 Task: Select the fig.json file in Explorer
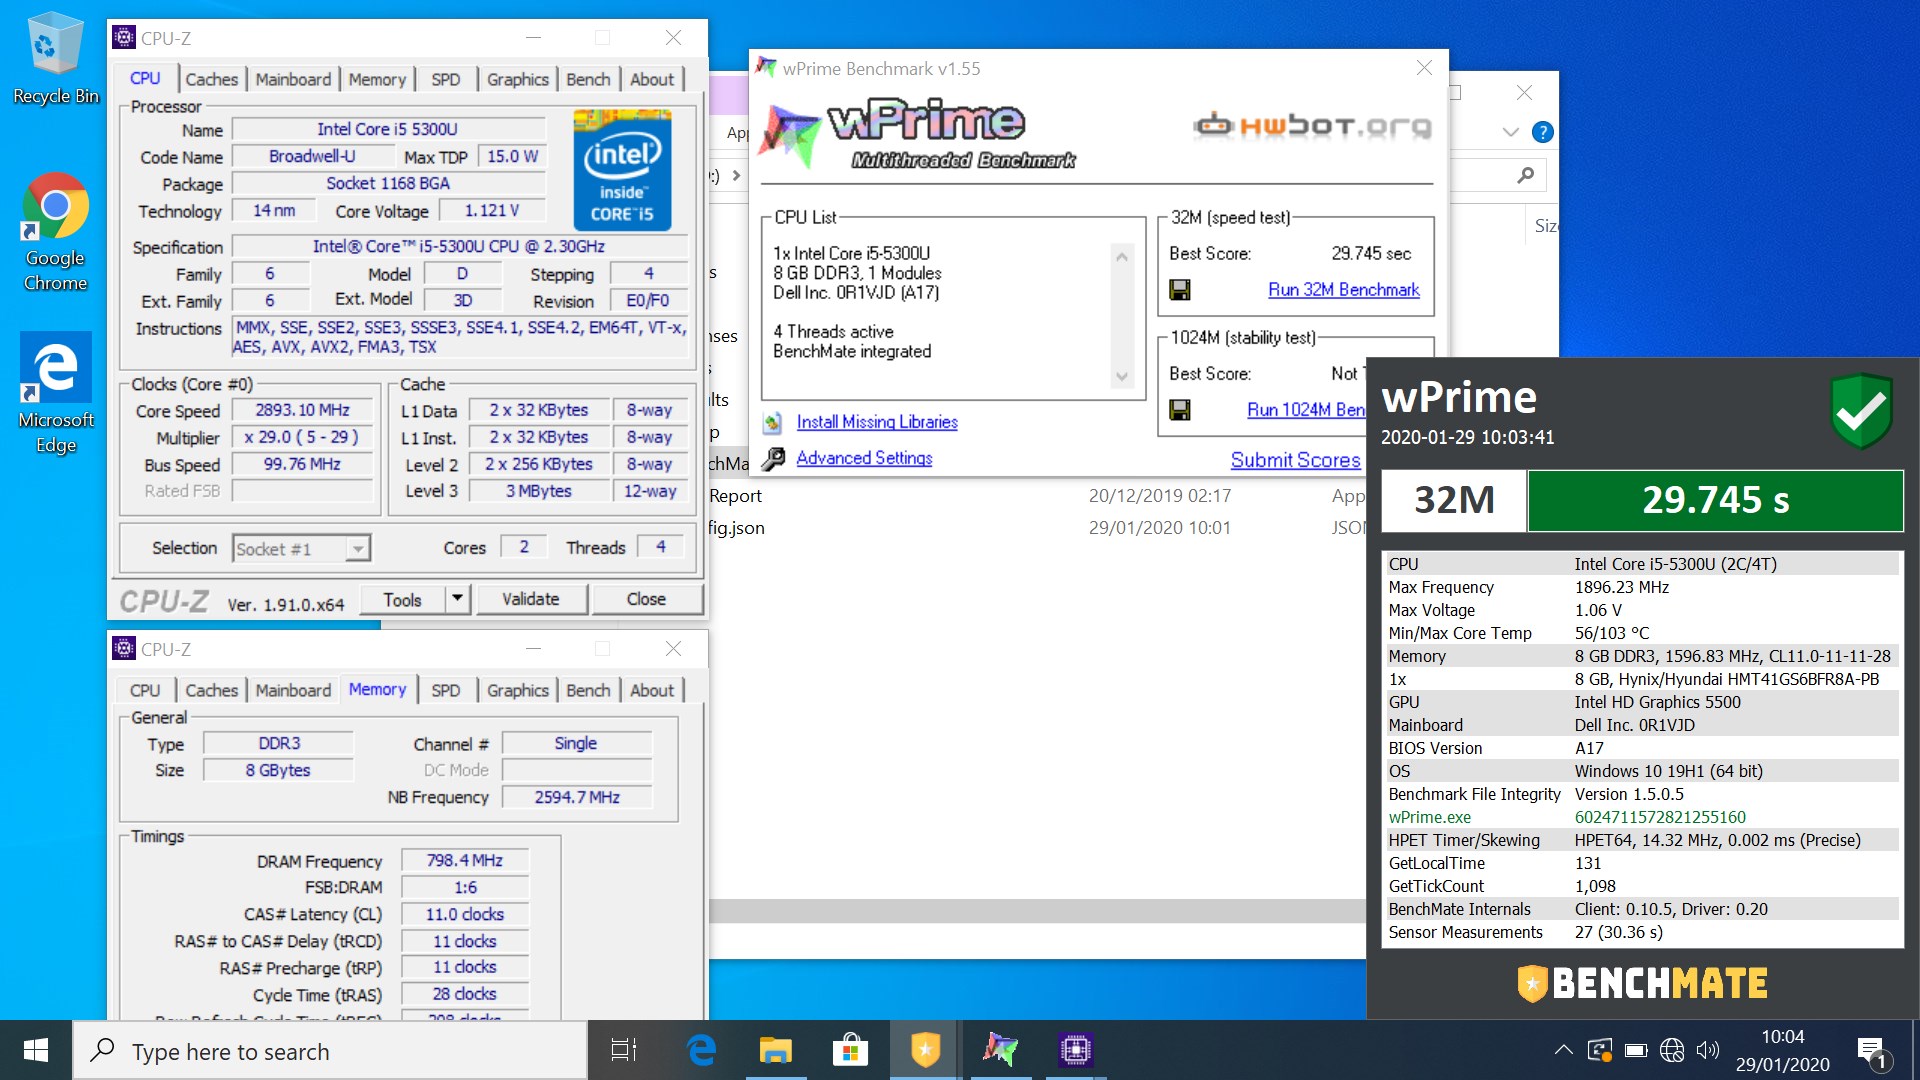737,528
